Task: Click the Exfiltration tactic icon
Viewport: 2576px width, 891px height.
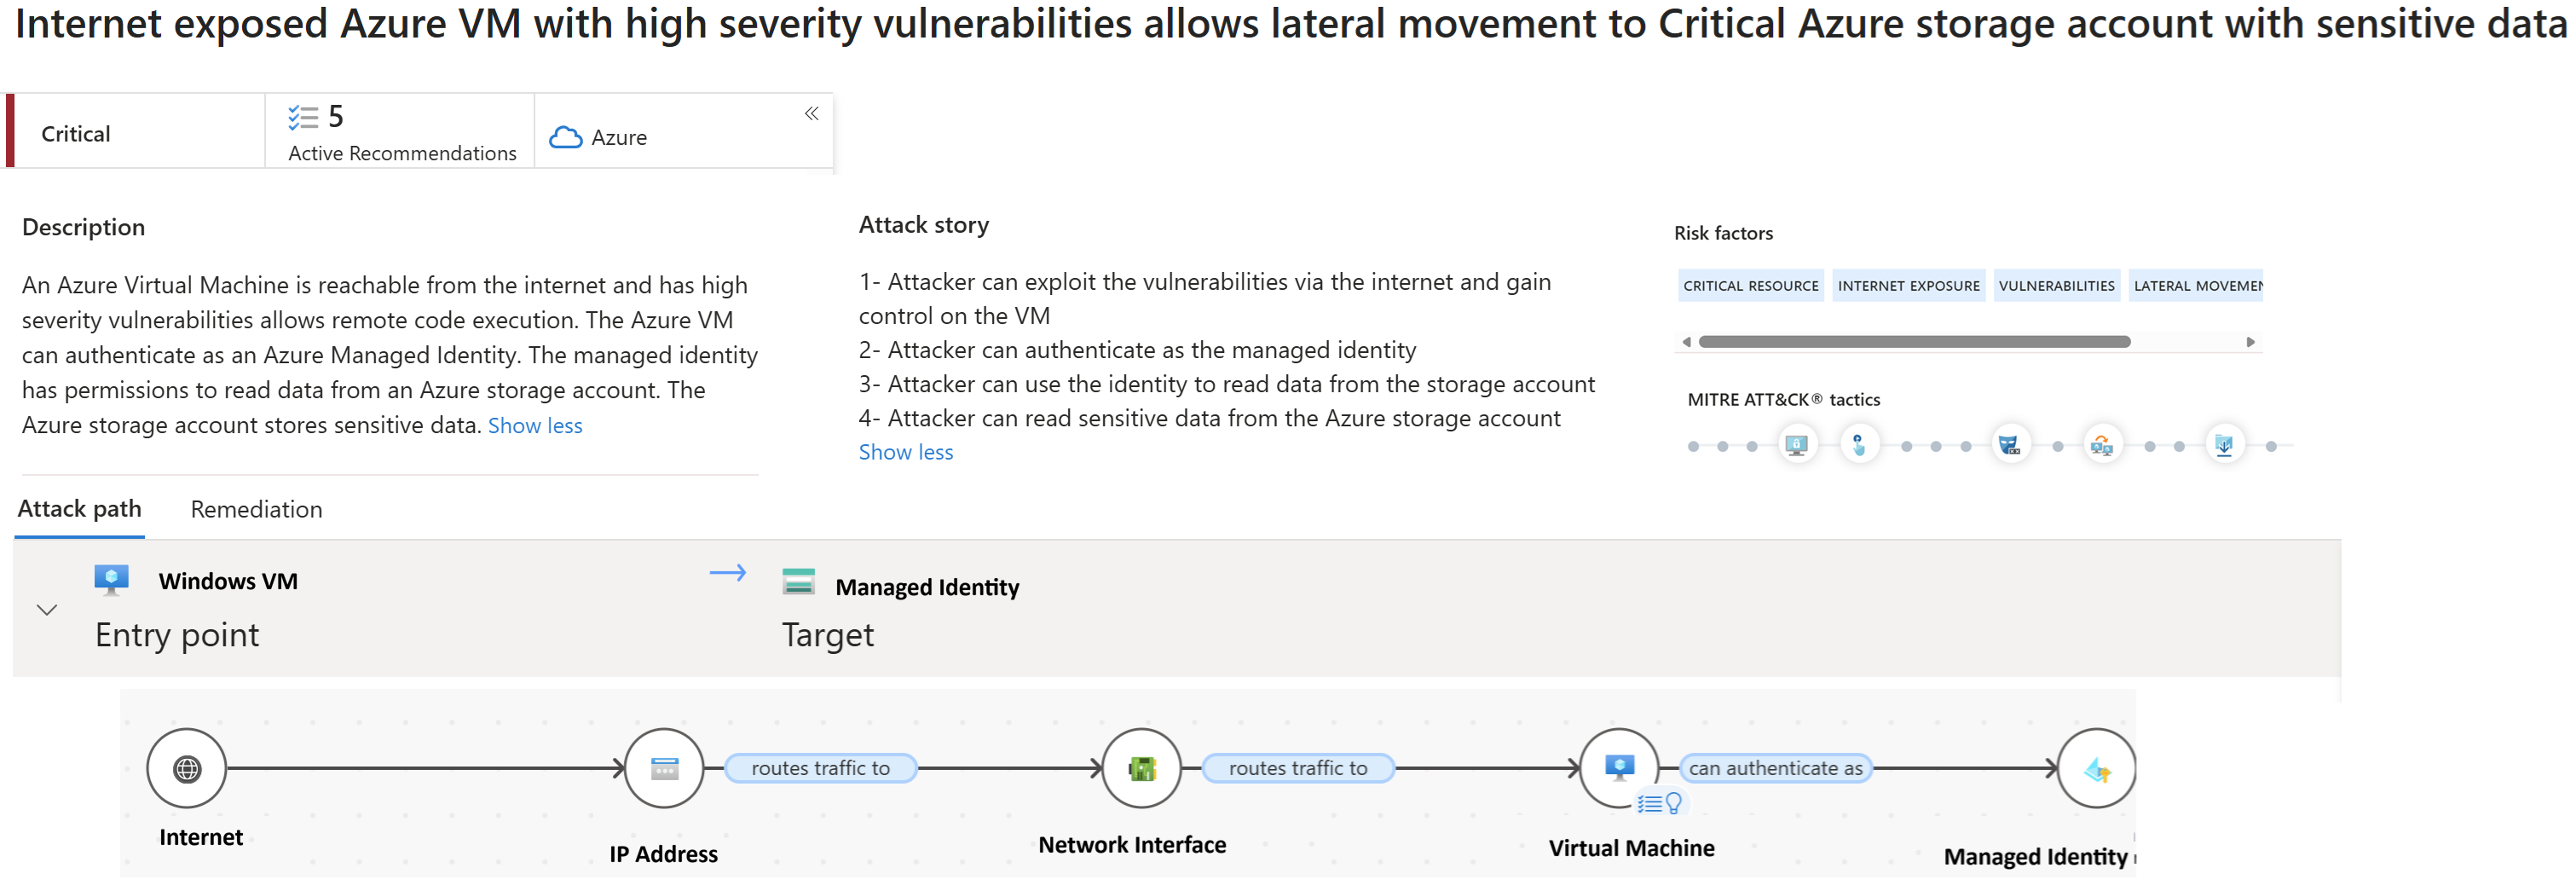Action: coord(2224,444)
